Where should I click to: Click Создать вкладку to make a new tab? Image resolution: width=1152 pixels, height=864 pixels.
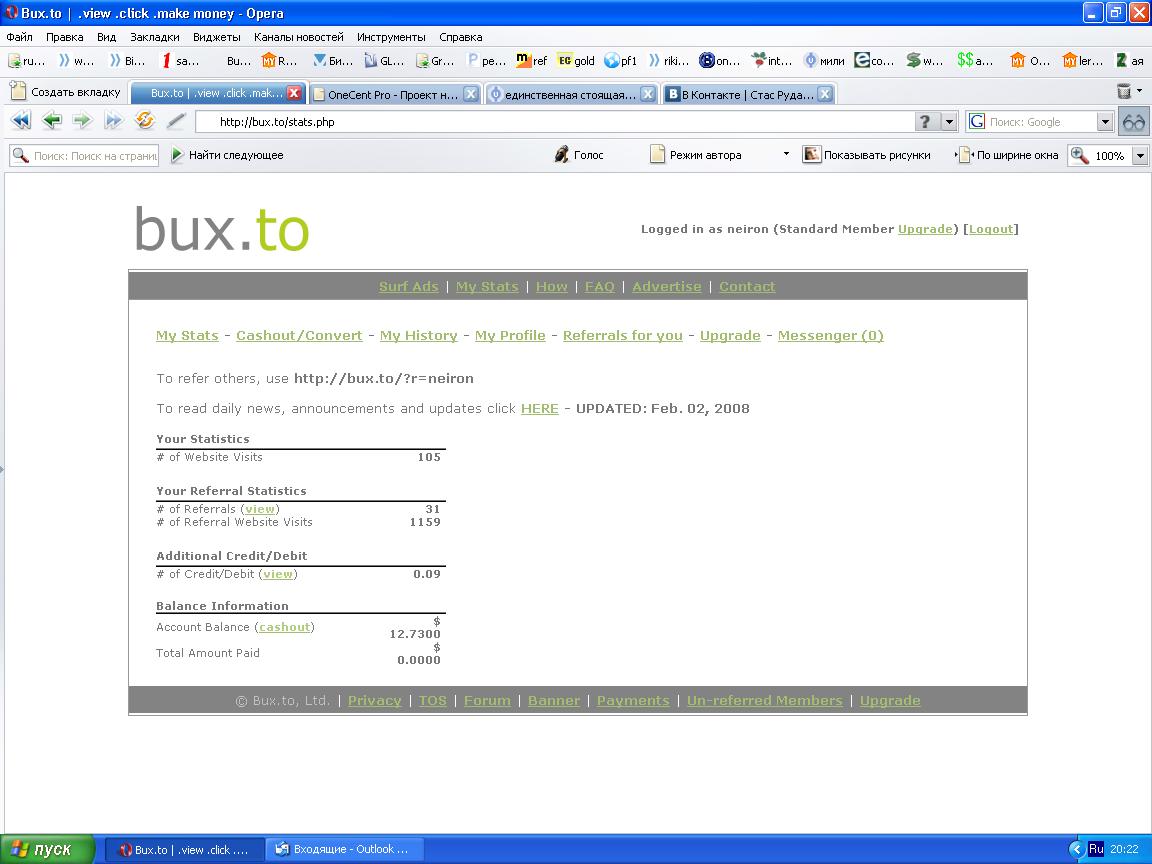pos(65,92)
